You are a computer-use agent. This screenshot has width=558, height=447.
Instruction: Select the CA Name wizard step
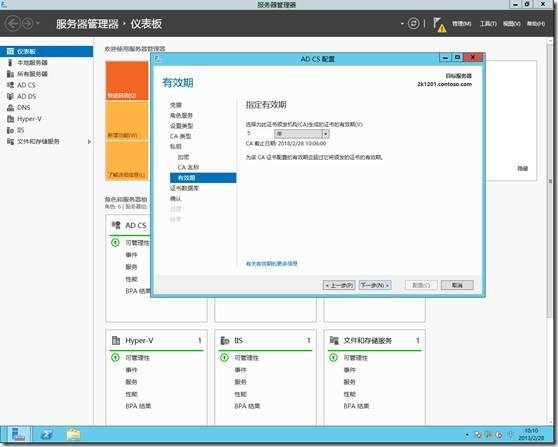188,167
